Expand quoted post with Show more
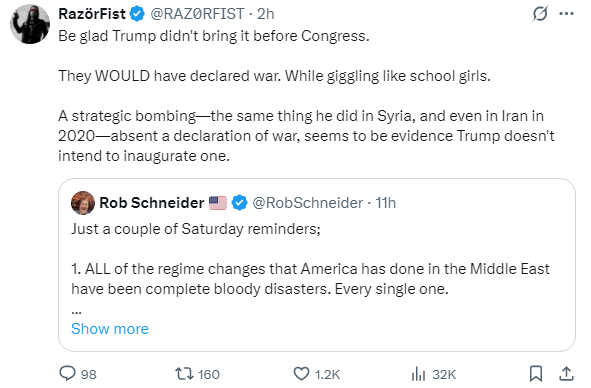Viewport: 591px width, 388px height. tap(110, 329)
